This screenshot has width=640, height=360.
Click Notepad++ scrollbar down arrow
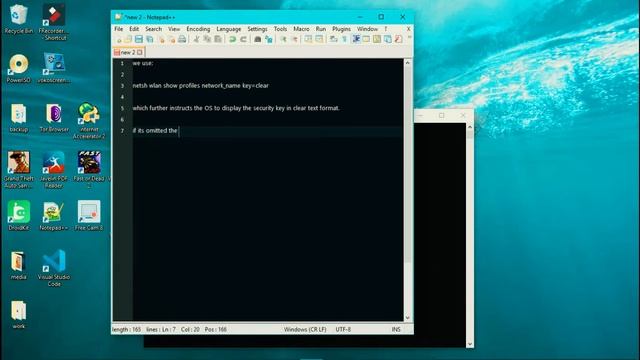pyautogui.click(x=407, y=318)
